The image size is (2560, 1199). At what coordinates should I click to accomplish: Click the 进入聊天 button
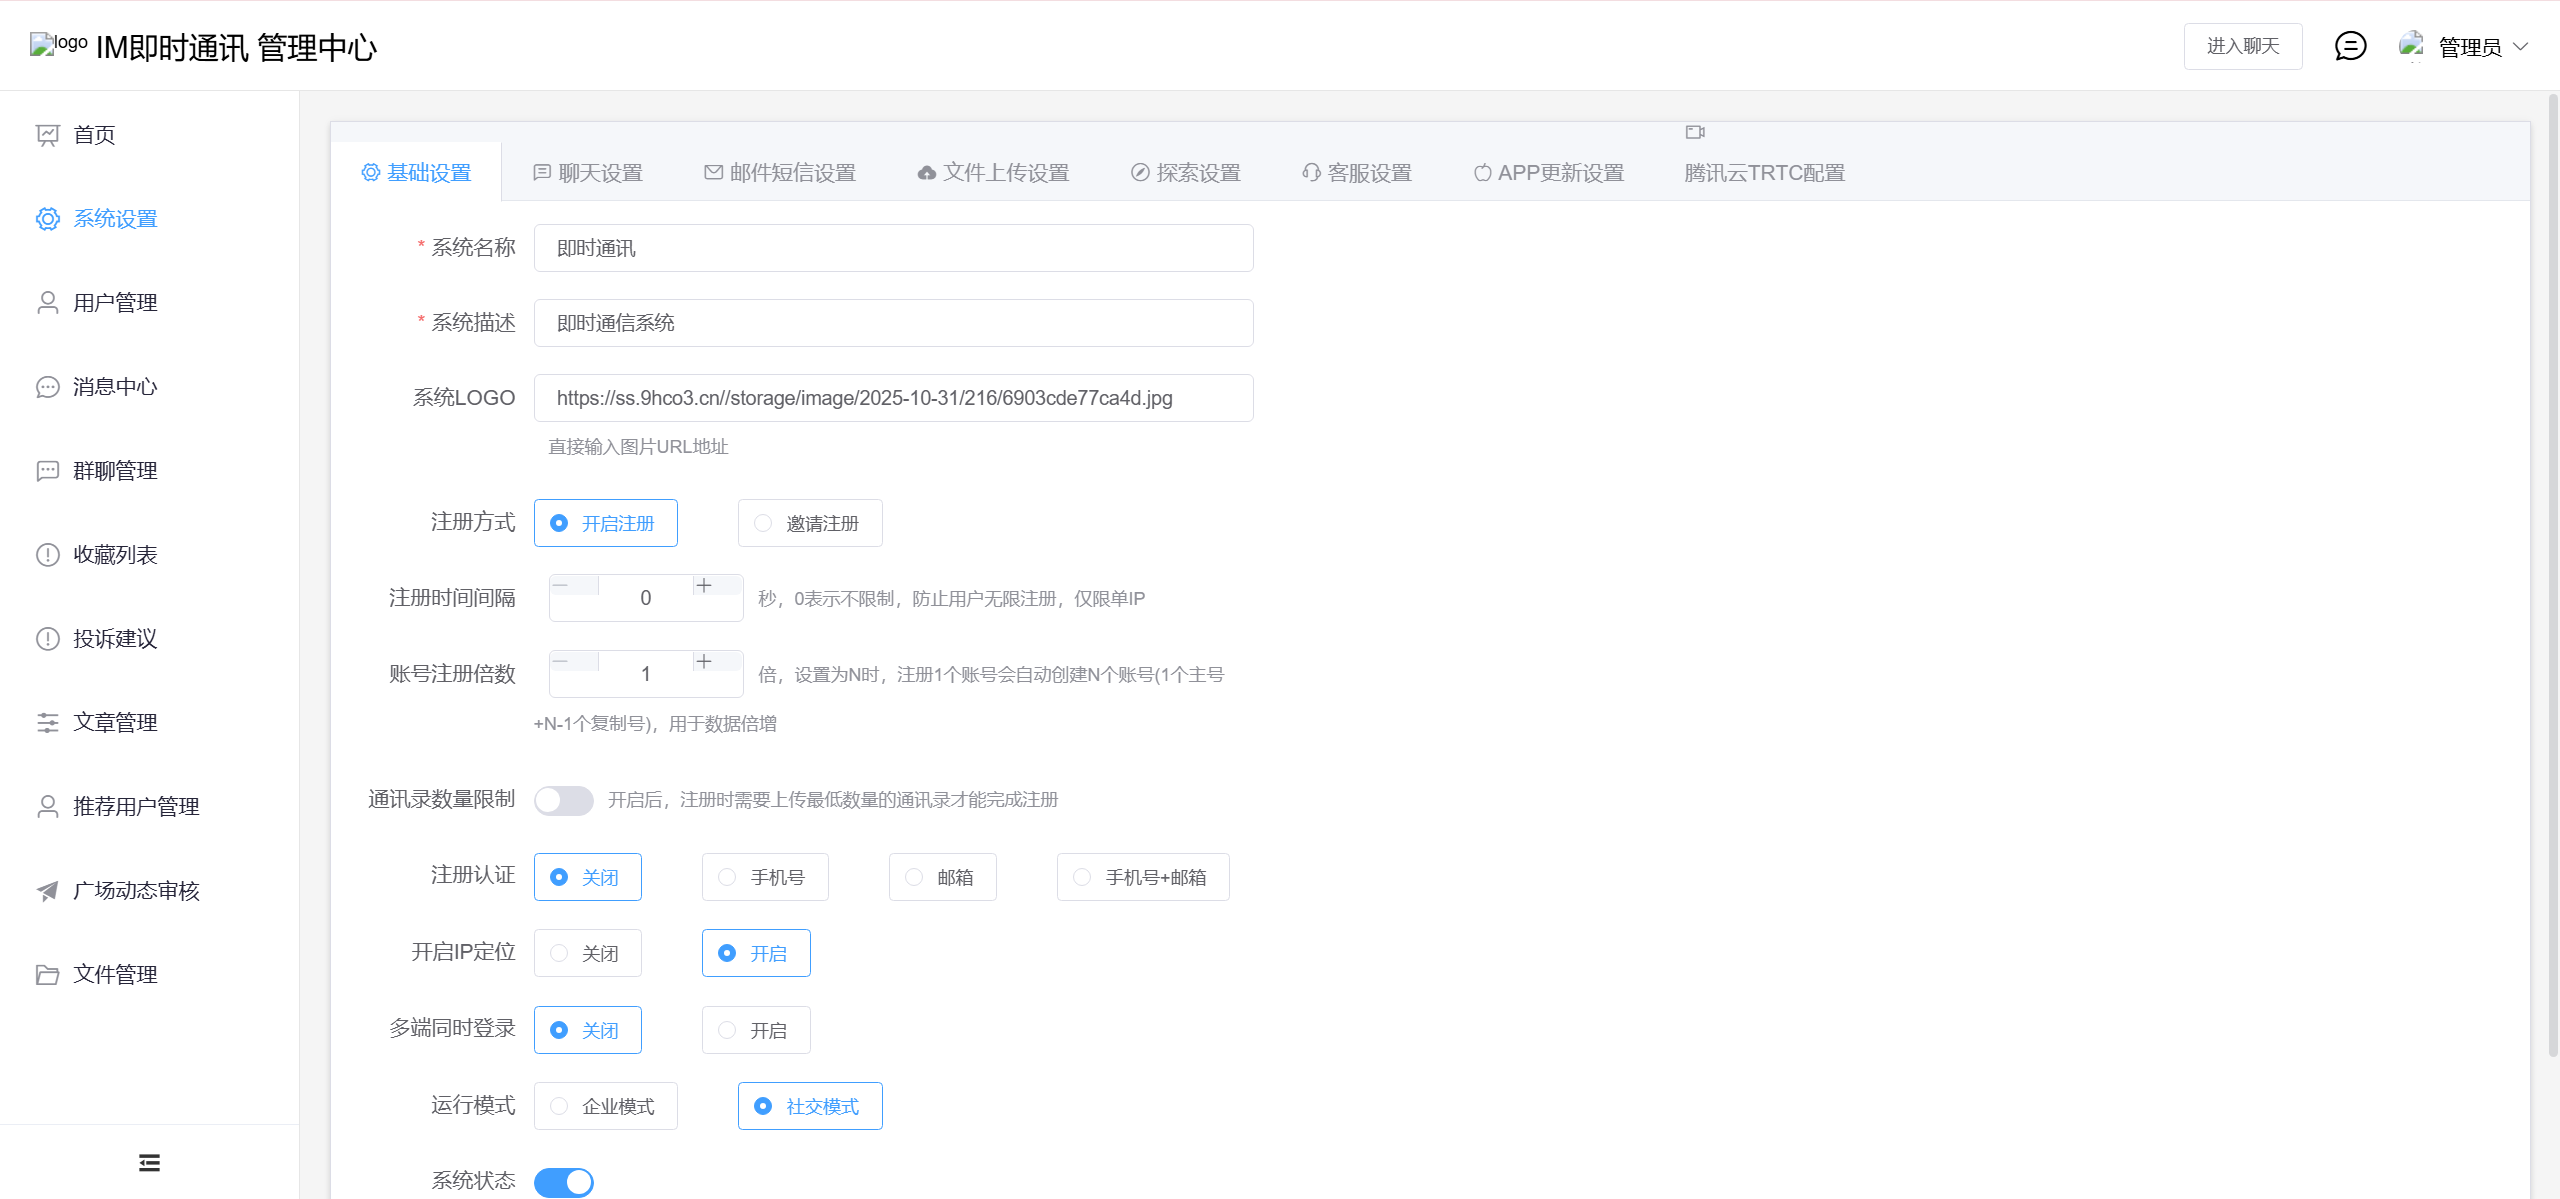[x=2242, y=46]
